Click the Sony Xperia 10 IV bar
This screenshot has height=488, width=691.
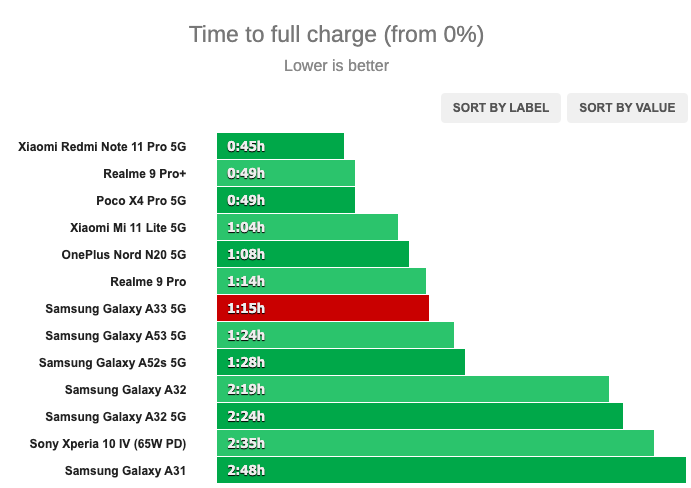tap(435, 443)
